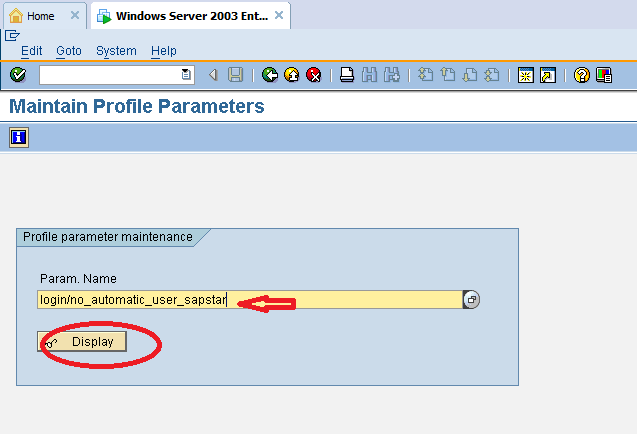This screenshot has height=434, width=637.
Task: Click the green Back arrow icon
Action: coord(270,75)
